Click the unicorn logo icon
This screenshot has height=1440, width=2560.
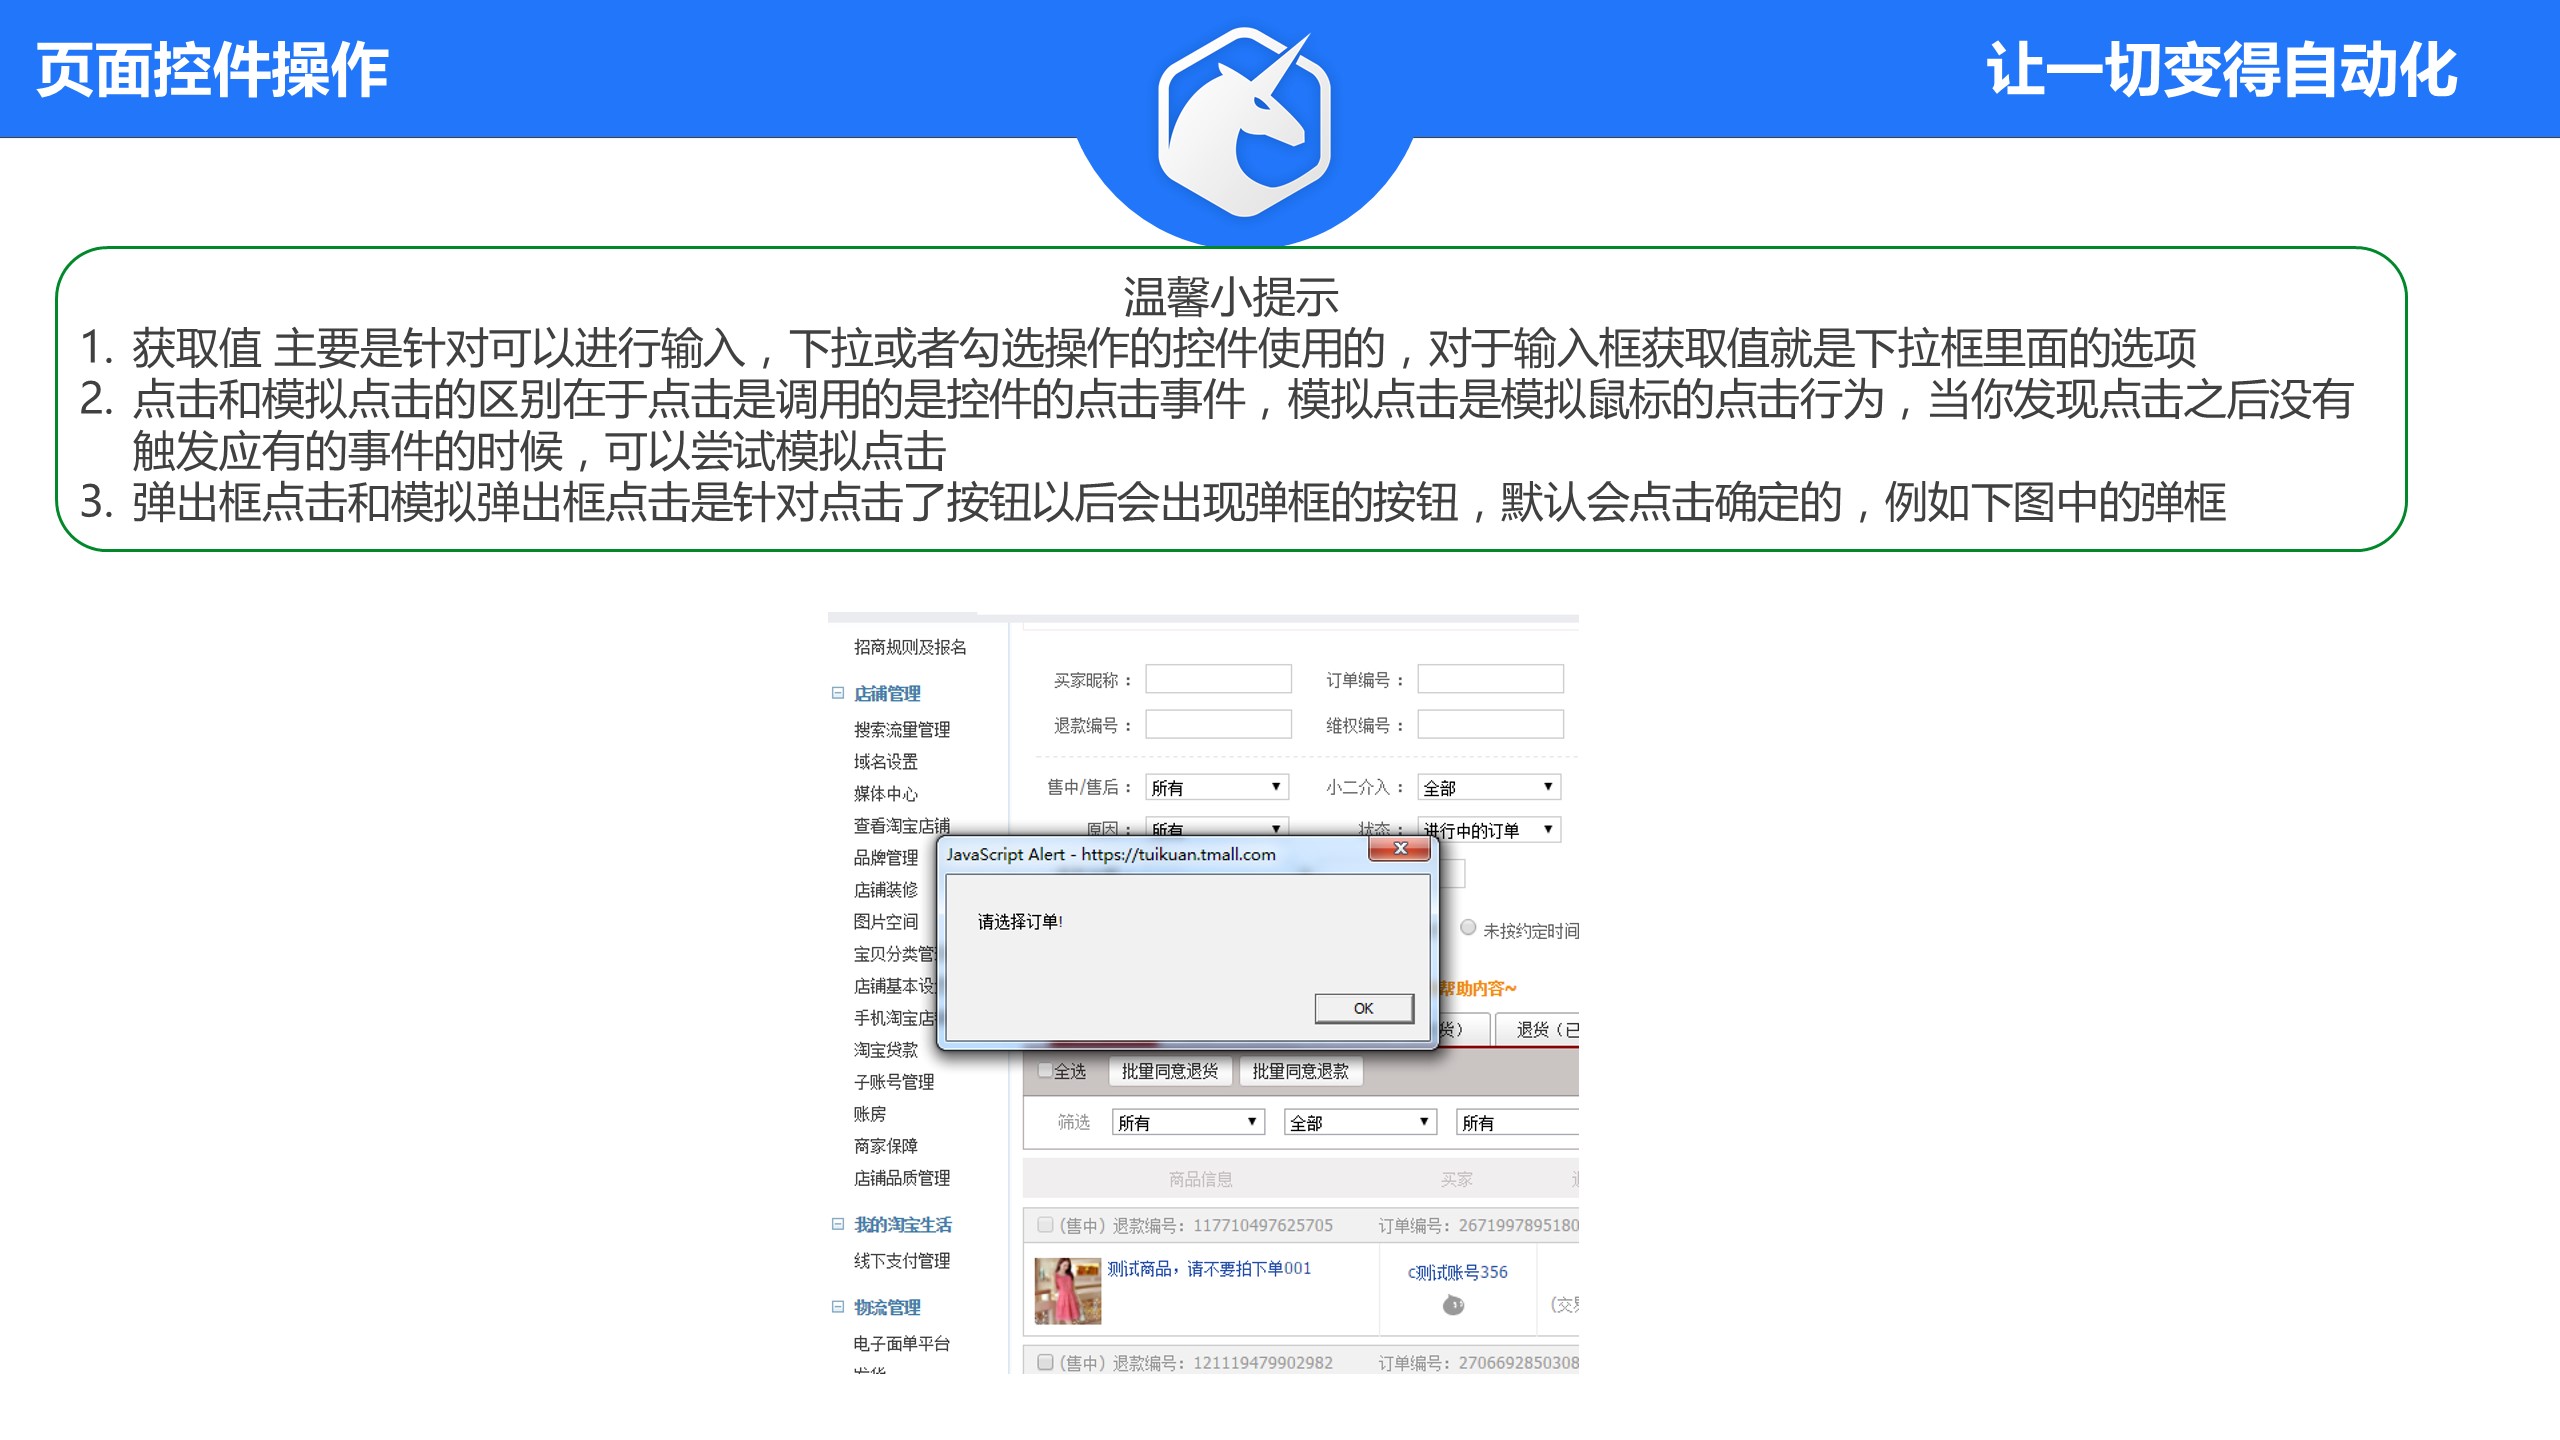pyautogui.click(x=1244, y=120)
